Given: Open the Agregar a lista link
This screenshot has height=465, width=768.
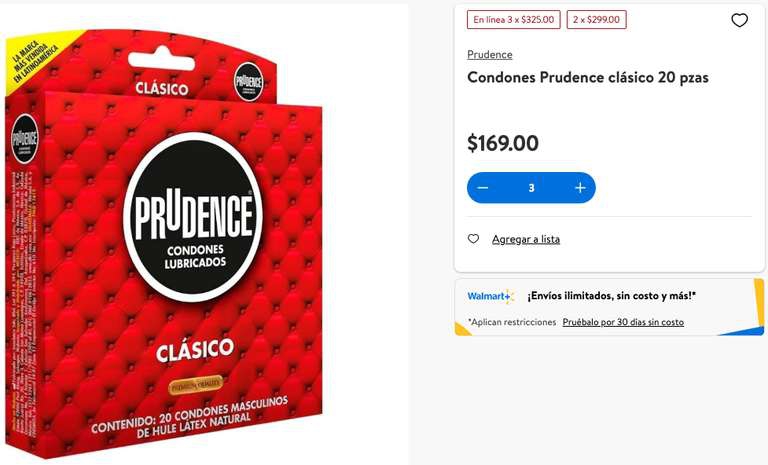Looking at the screenshot, I should 526,239.
